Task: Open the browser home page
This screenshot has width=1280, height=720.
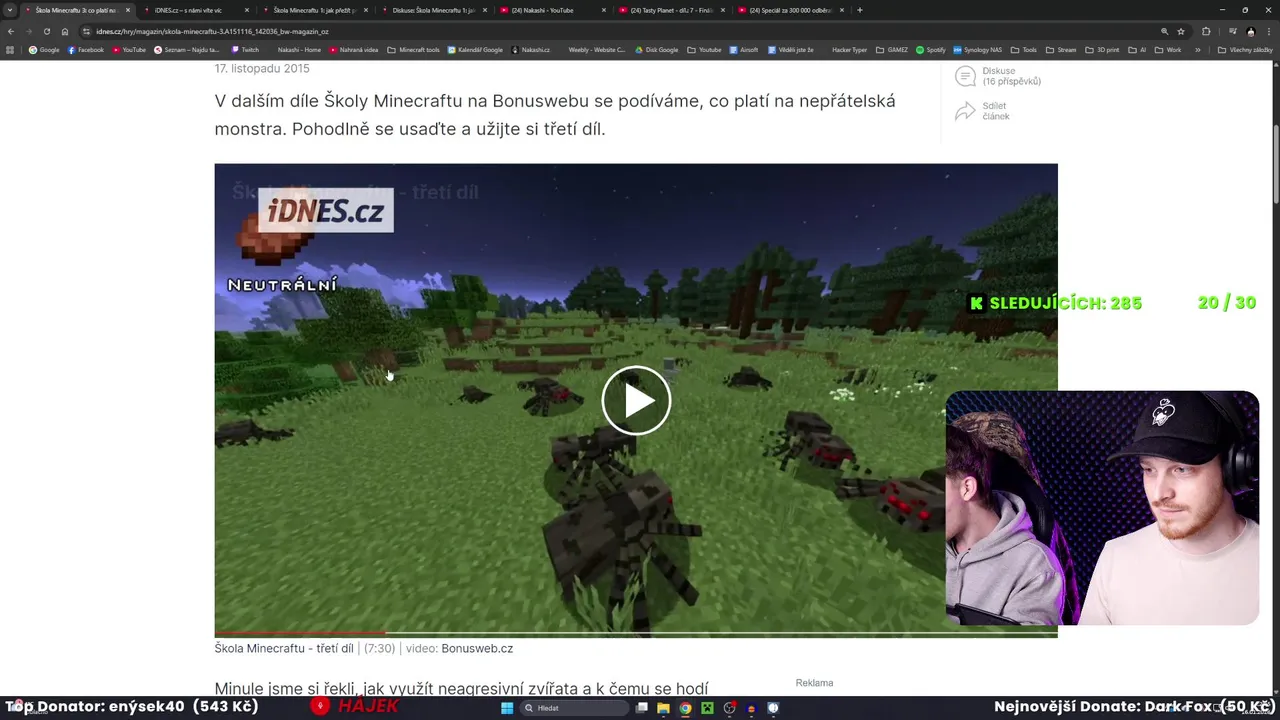Action: 65,31
